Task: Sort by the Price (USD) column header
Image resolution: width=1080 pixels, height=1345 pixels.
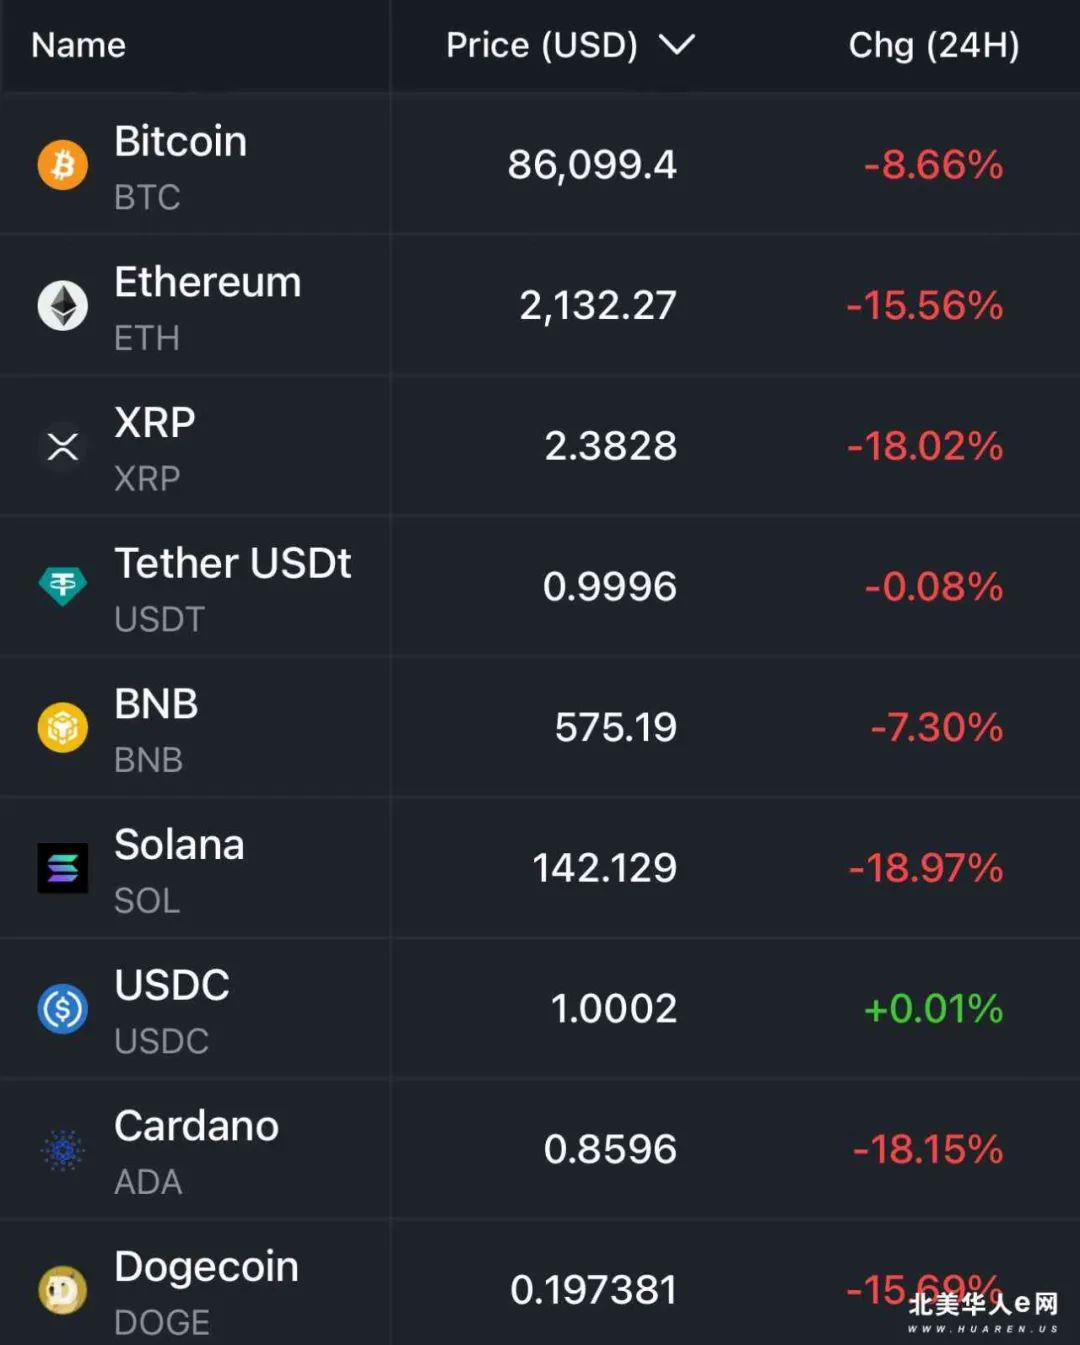Action: [x=542, y=45]
